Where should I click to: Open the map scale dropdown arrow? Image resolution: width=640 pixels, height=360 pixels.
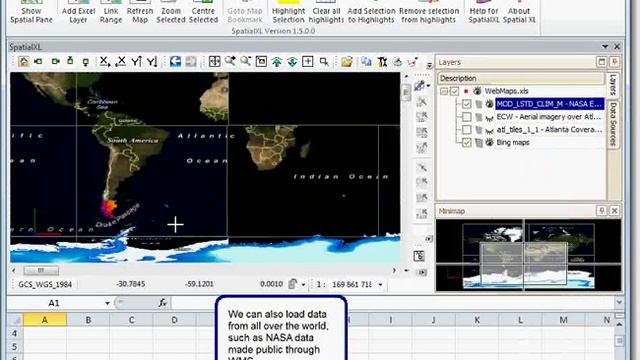(380, 284)
